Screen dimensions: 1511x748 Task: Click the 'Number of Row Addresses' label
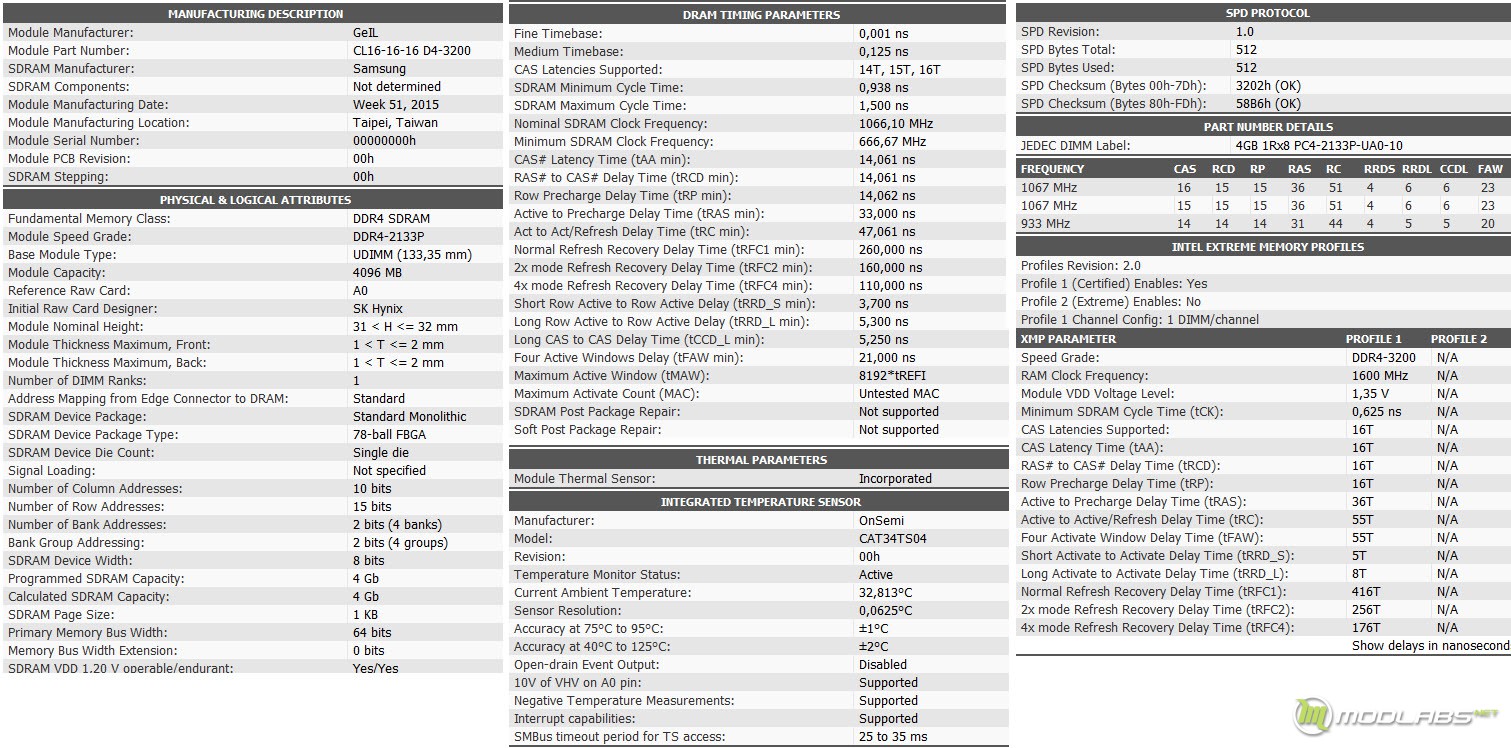pos(86,507)
